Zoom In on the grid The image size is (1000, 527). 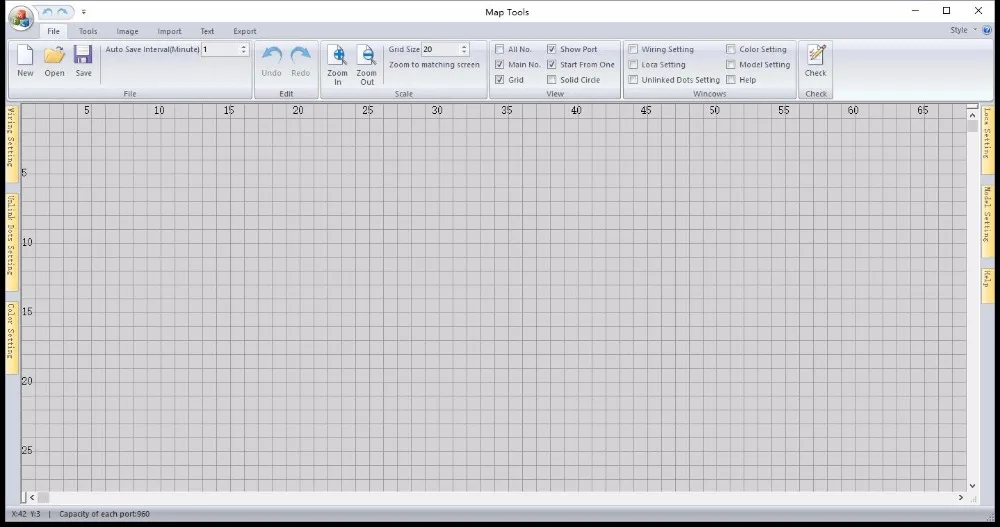[x=337, y=64]
